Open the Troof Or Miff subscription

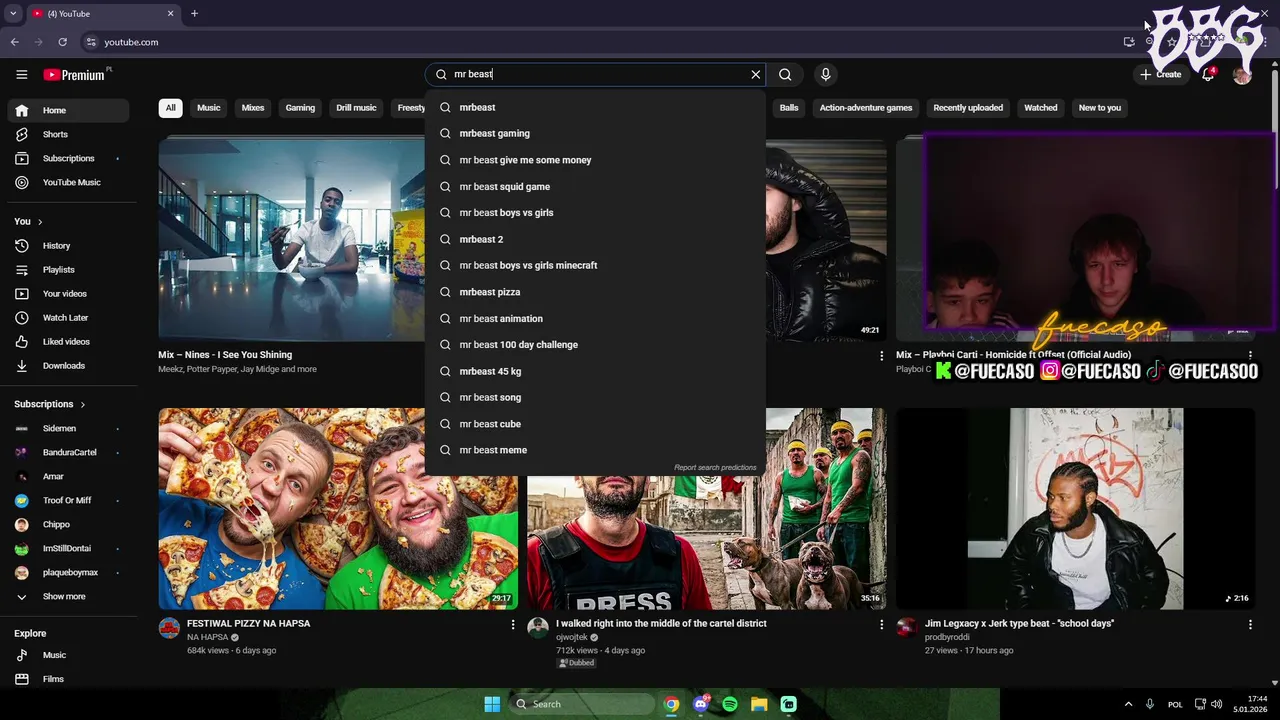[69, 500]
